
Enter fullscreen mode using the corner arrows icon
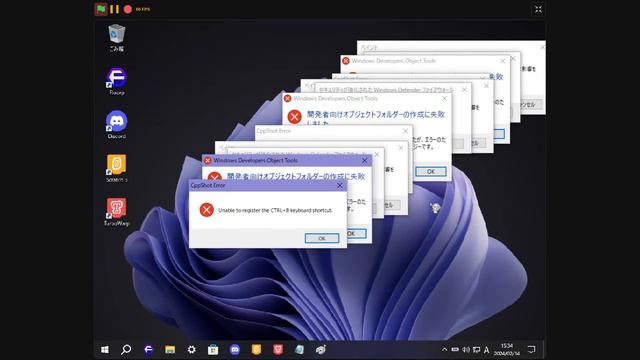538,9
